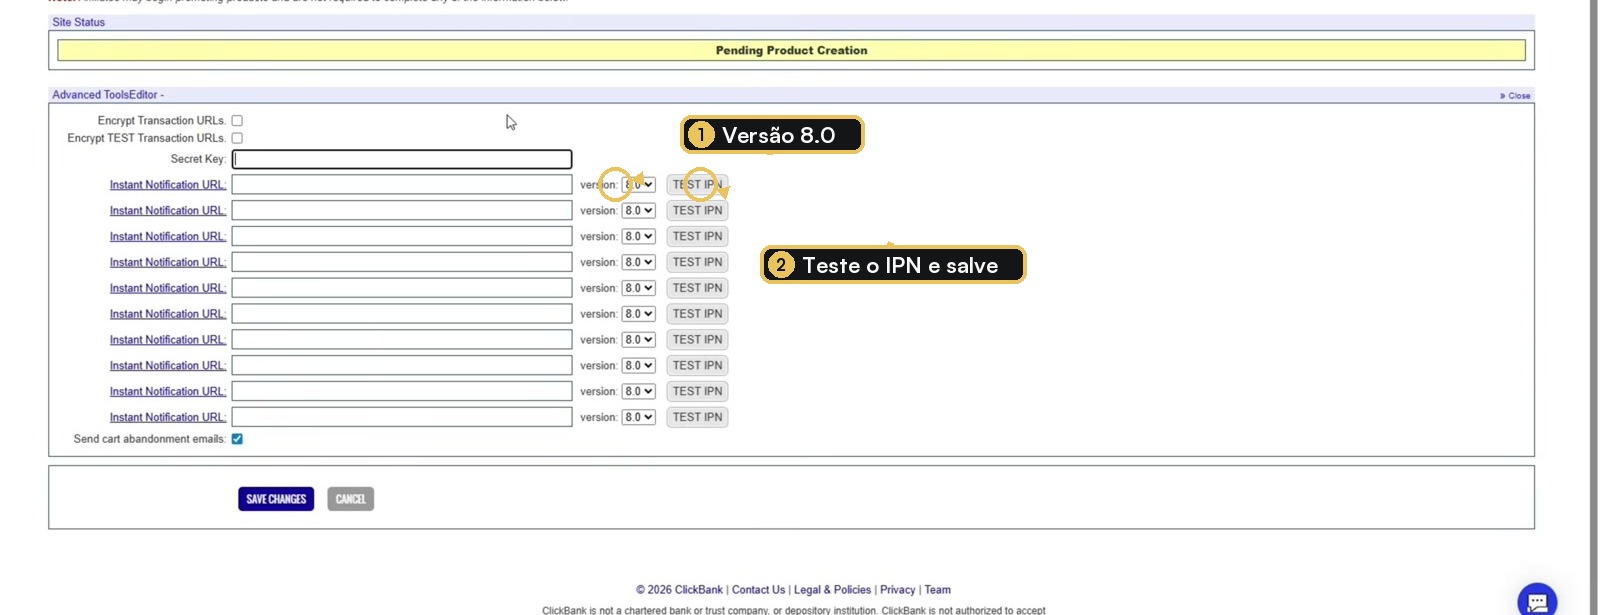
Task: Open the live chat bubble icon
Action: click(1537, 601)
